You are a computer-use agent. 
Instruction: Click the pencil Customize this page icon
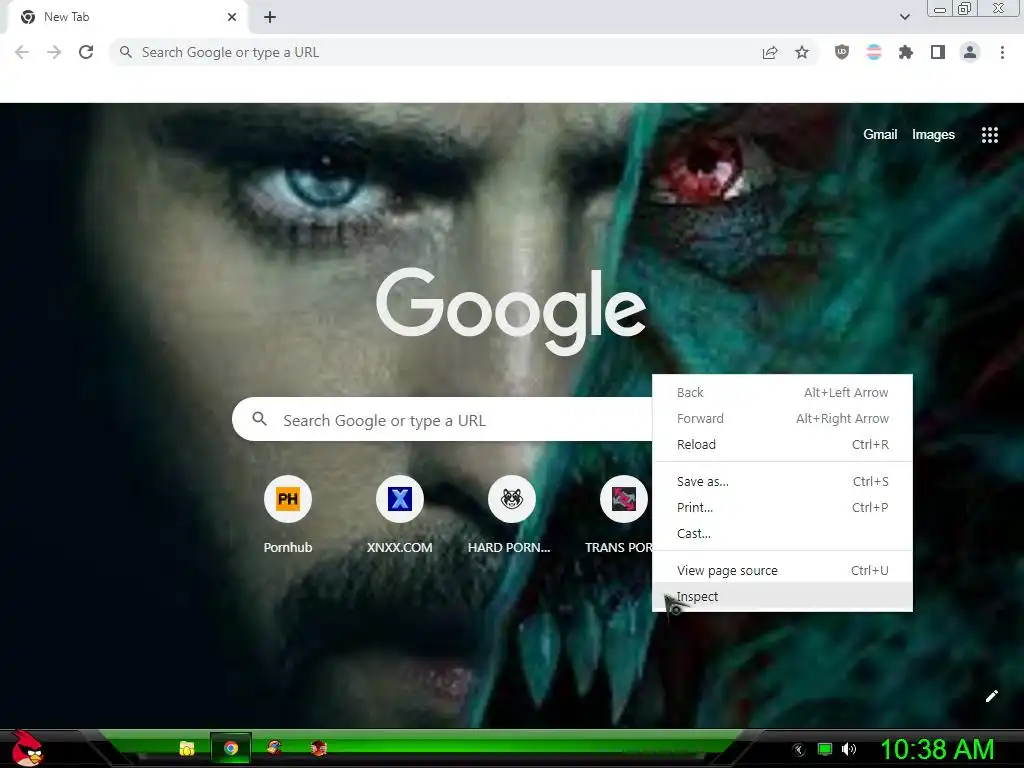tap(991, 696)
